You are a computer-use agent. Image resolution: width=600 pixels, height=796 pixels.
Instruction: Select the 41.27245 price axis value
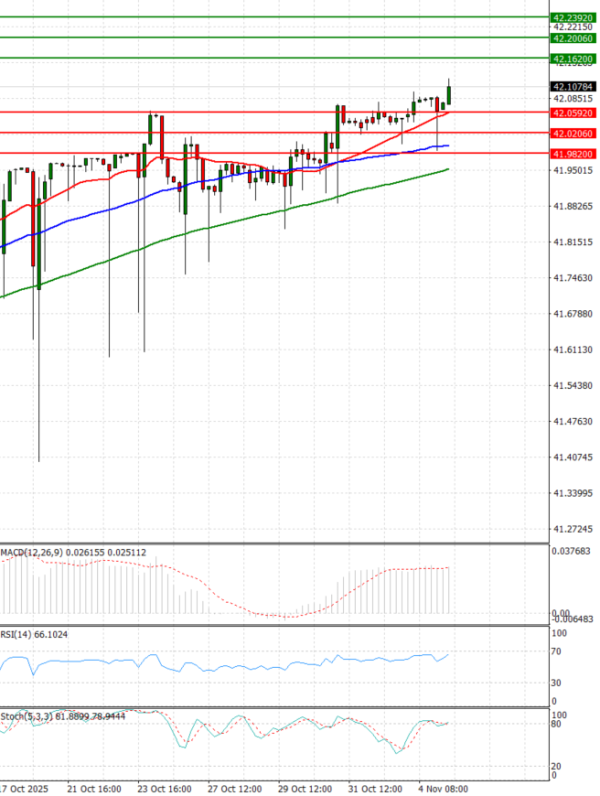tap(573, 529)
